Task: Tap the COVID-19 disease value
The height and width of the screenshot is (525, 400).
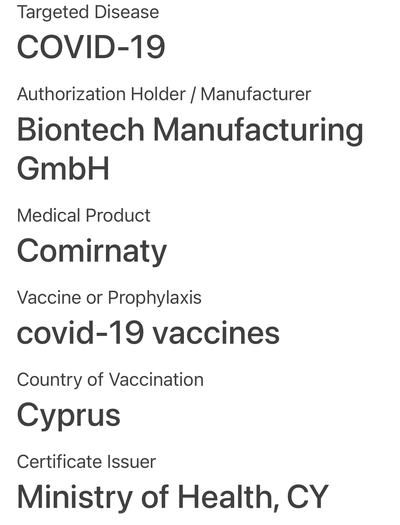Action: click(91, 47)
